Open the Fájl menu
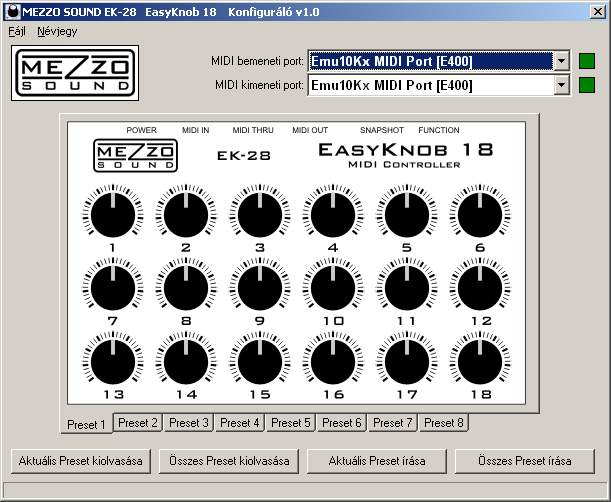Screen dimensions: 611x502 click(x=17, y=31)
